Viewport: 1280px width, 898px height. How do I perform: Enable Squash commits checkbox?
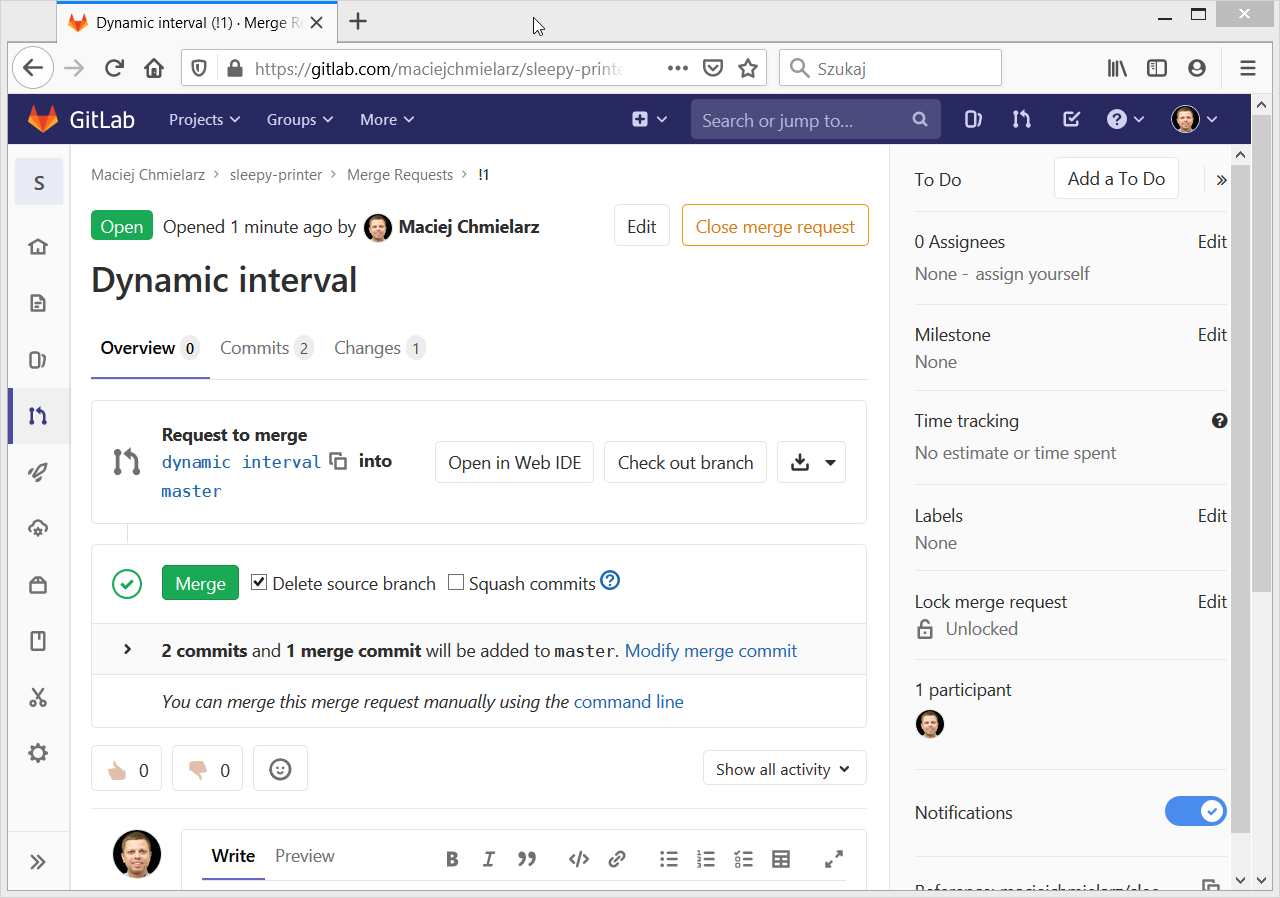coord(456,582)
